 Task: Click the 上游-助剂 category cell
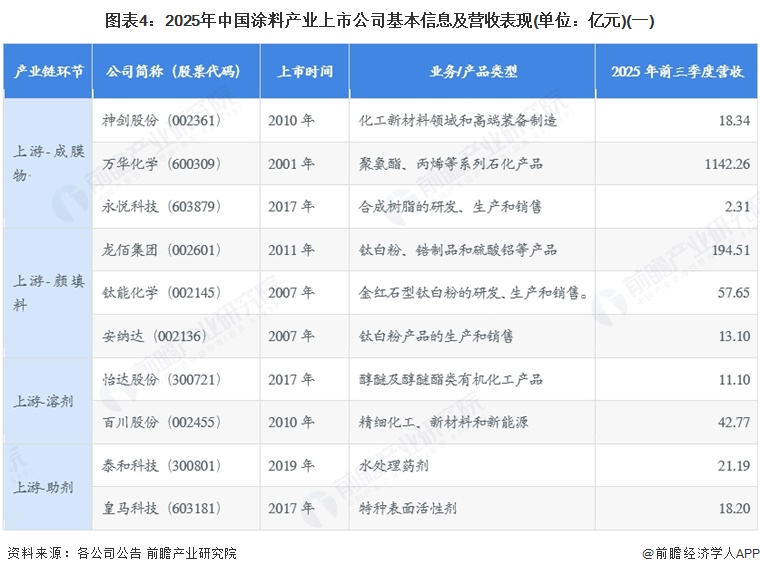(48, 487)
